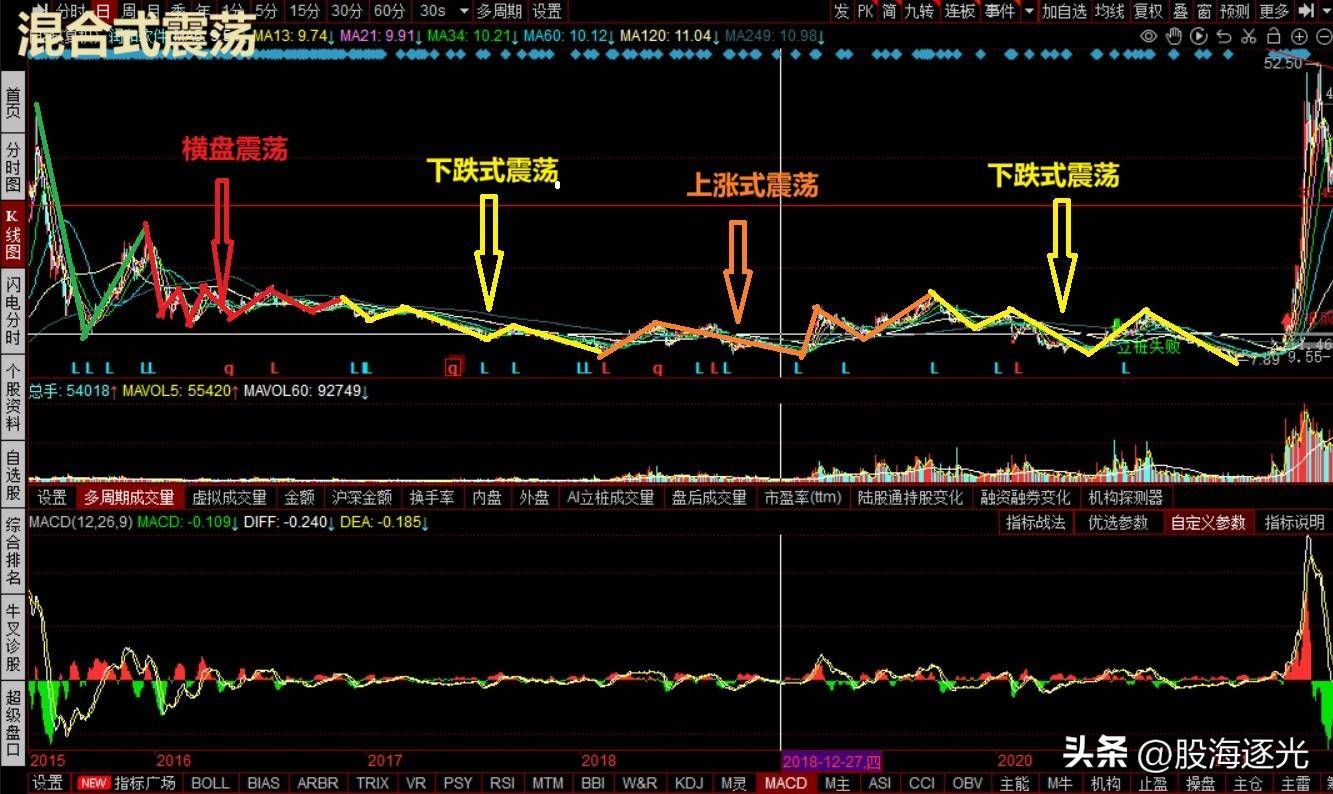Zoom out with the minus circle icon
The width and height of the screenshot is (1333, 794).
(1322, 36)
